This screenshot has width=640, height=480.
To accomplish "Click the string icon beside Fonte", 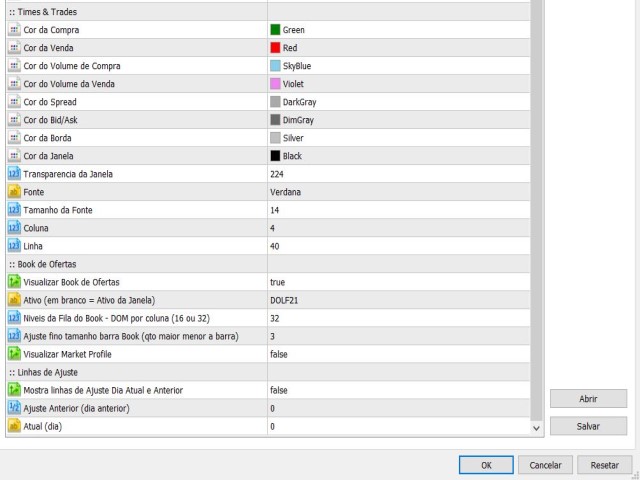I will (14, 192).
